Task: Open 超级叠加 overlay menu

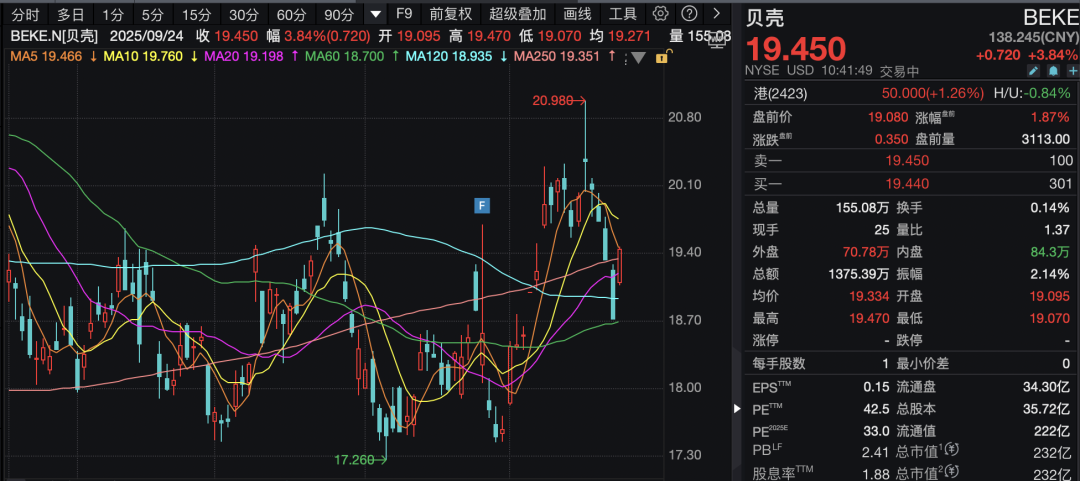Action: click(x=518, y=14)
